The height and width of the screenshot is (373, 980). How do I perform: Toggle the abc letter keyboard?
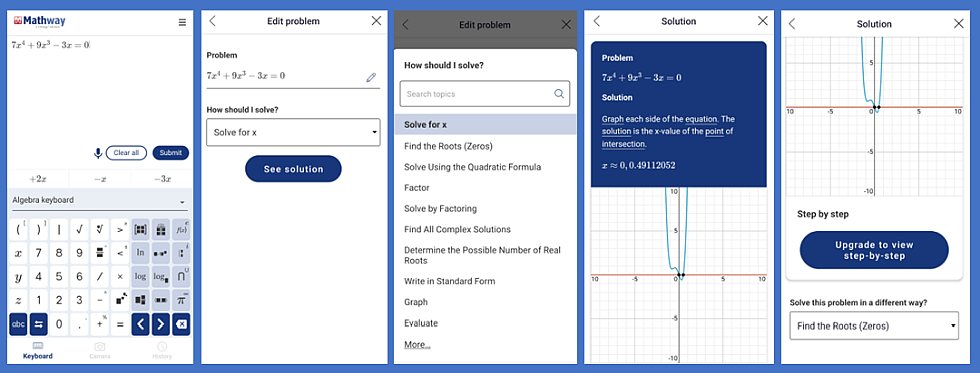pyautogui.click(x=18, y=324)
